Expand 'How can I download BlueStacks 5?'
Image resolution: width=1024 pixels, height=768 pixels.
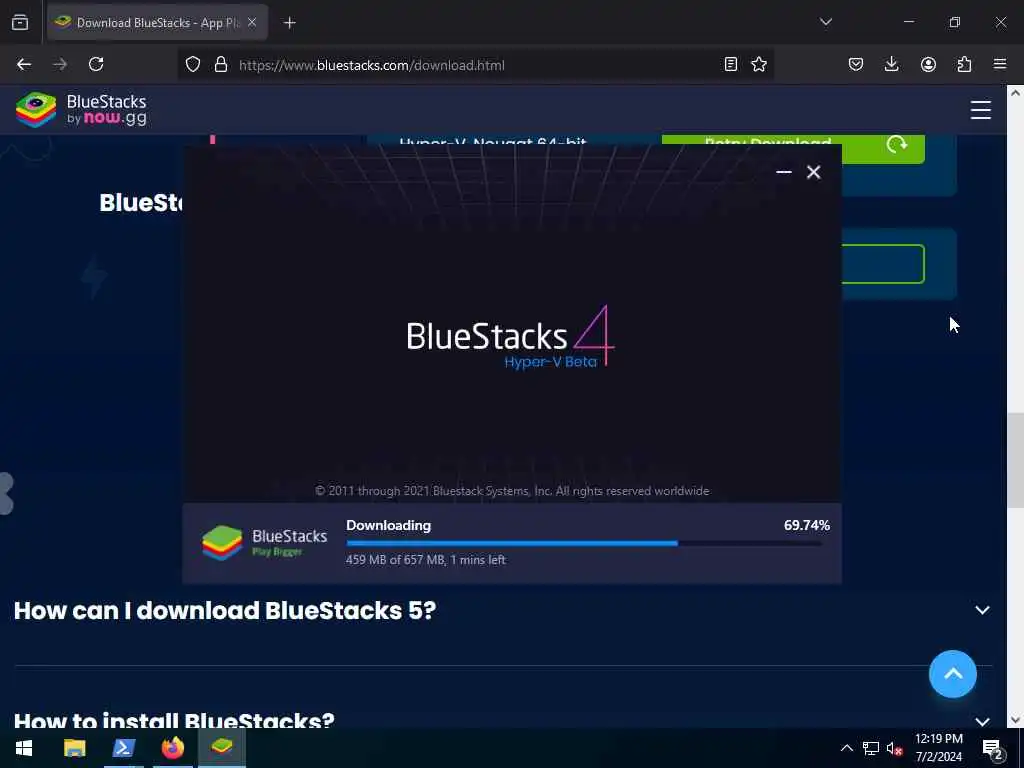[503, 610]
